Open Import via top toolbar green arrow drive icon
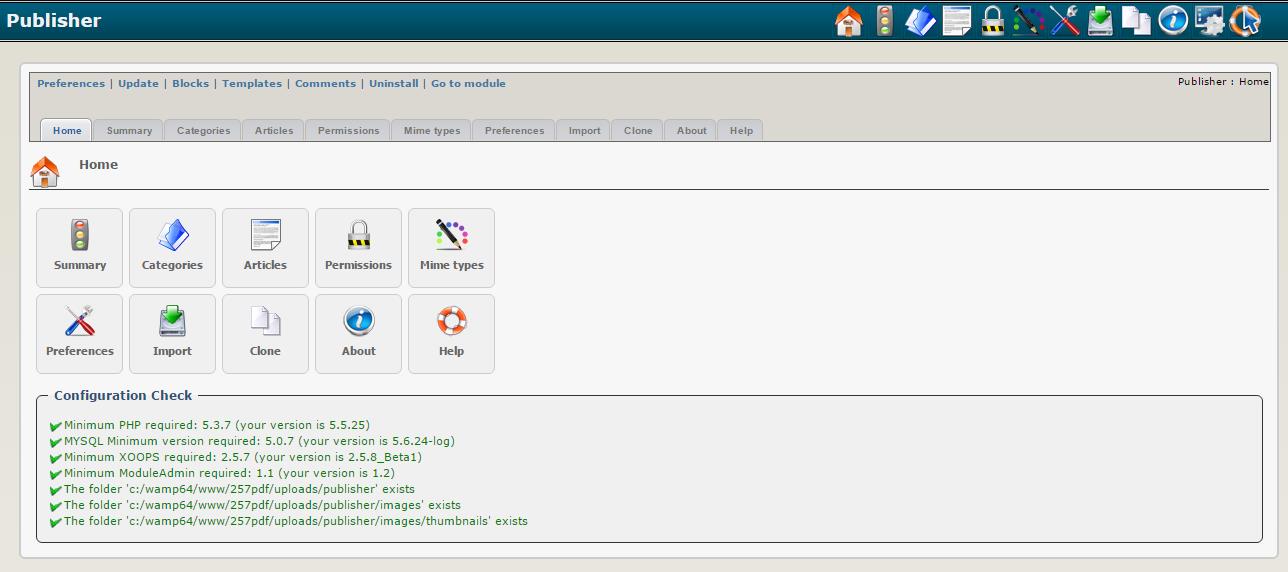The image size is (1288, 572). (x=1101, y=21)
